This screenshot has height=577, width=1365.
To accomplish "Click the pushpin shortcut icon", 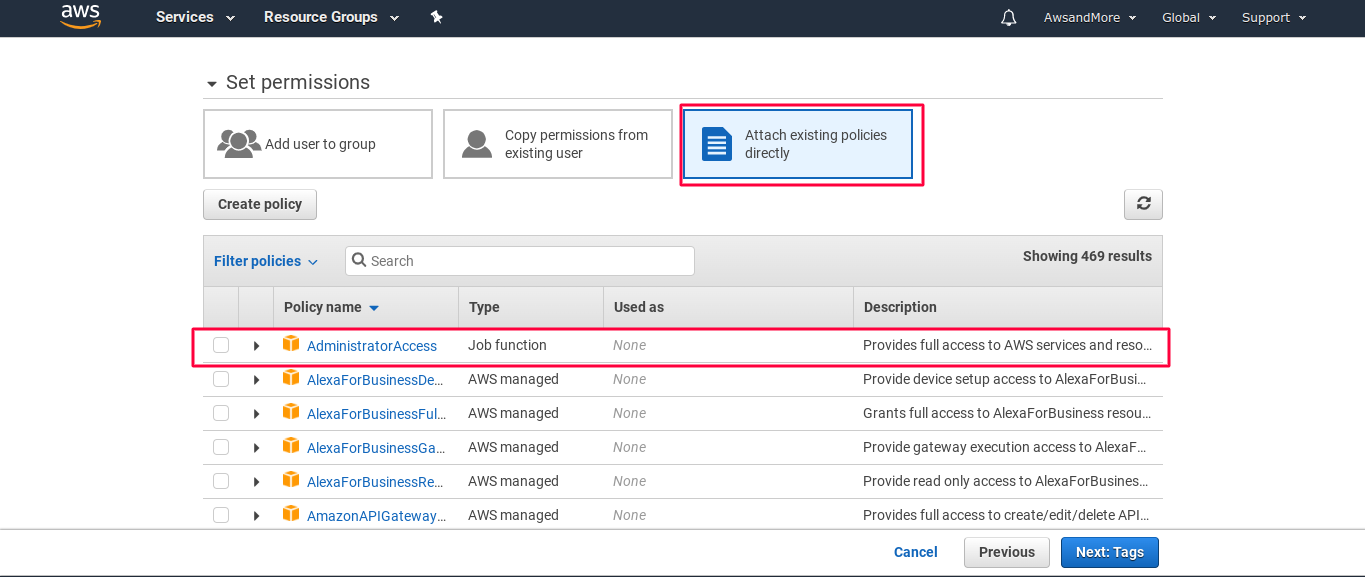I will (436, 17).
